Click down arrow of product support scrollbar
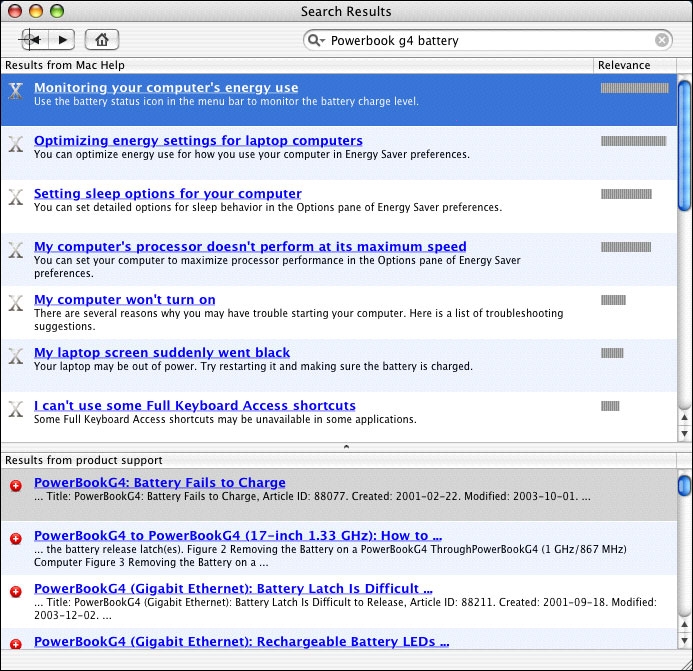Viewport: 693px width, 671px height. (x=685, y=640)
